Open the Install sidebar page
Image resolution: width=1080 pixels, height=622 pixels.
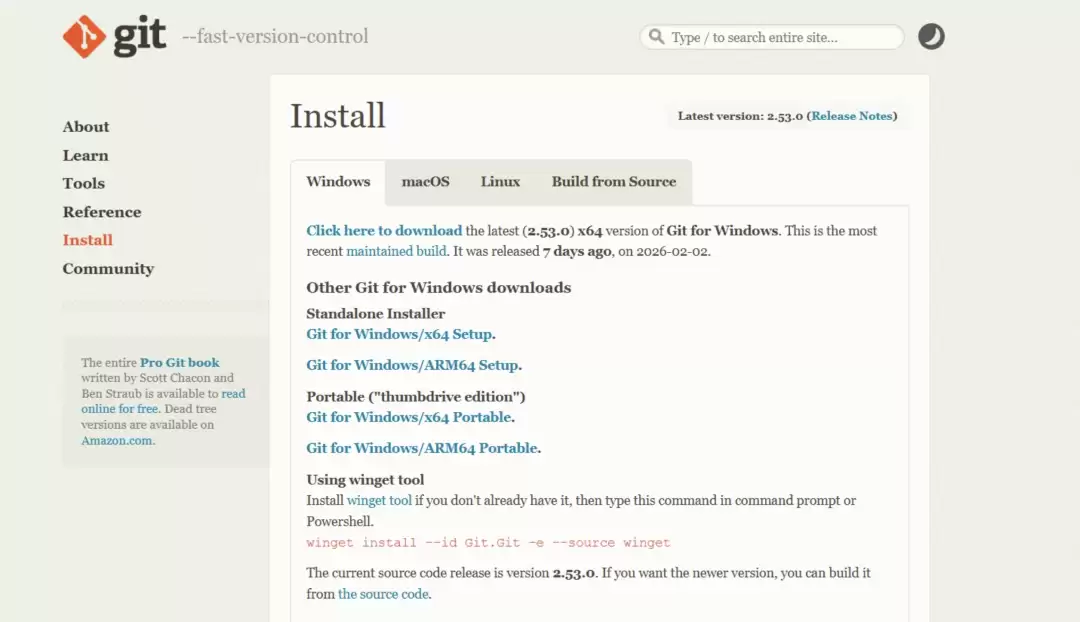(87, 240)
